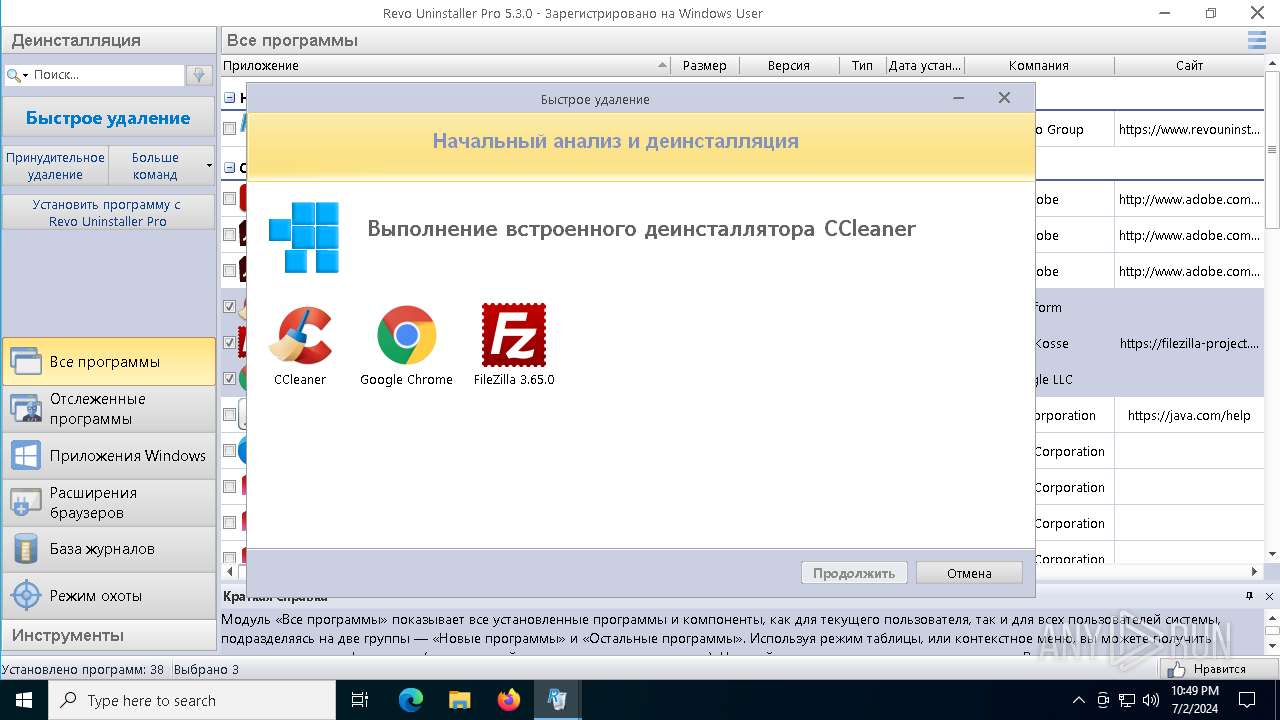Sort by the Приложение column header
Viewport: 1280px width, 720px height.
[445, 65]
